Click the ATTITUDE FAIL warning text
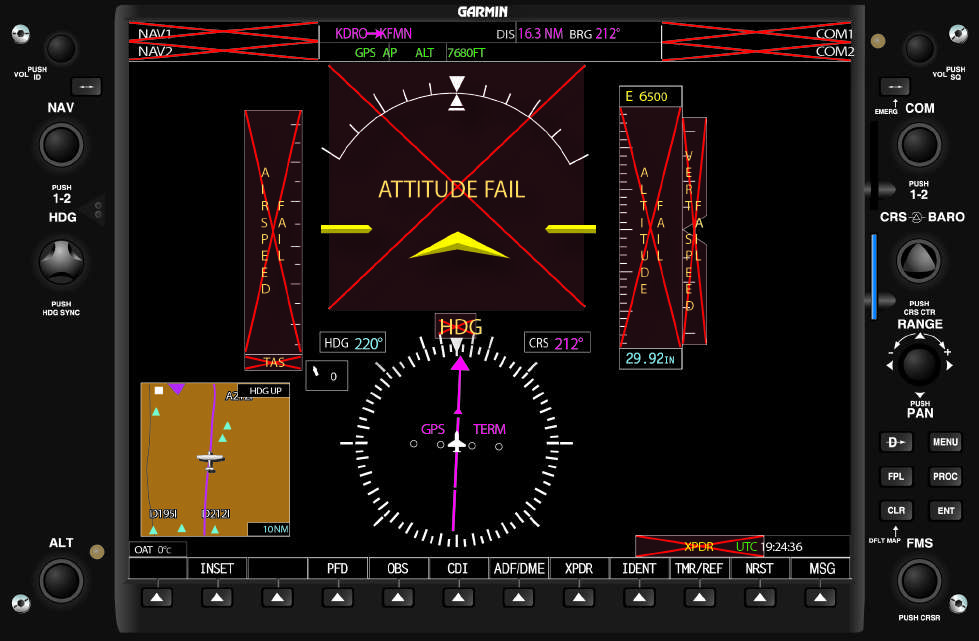The image size is (979, 641). 451,189
